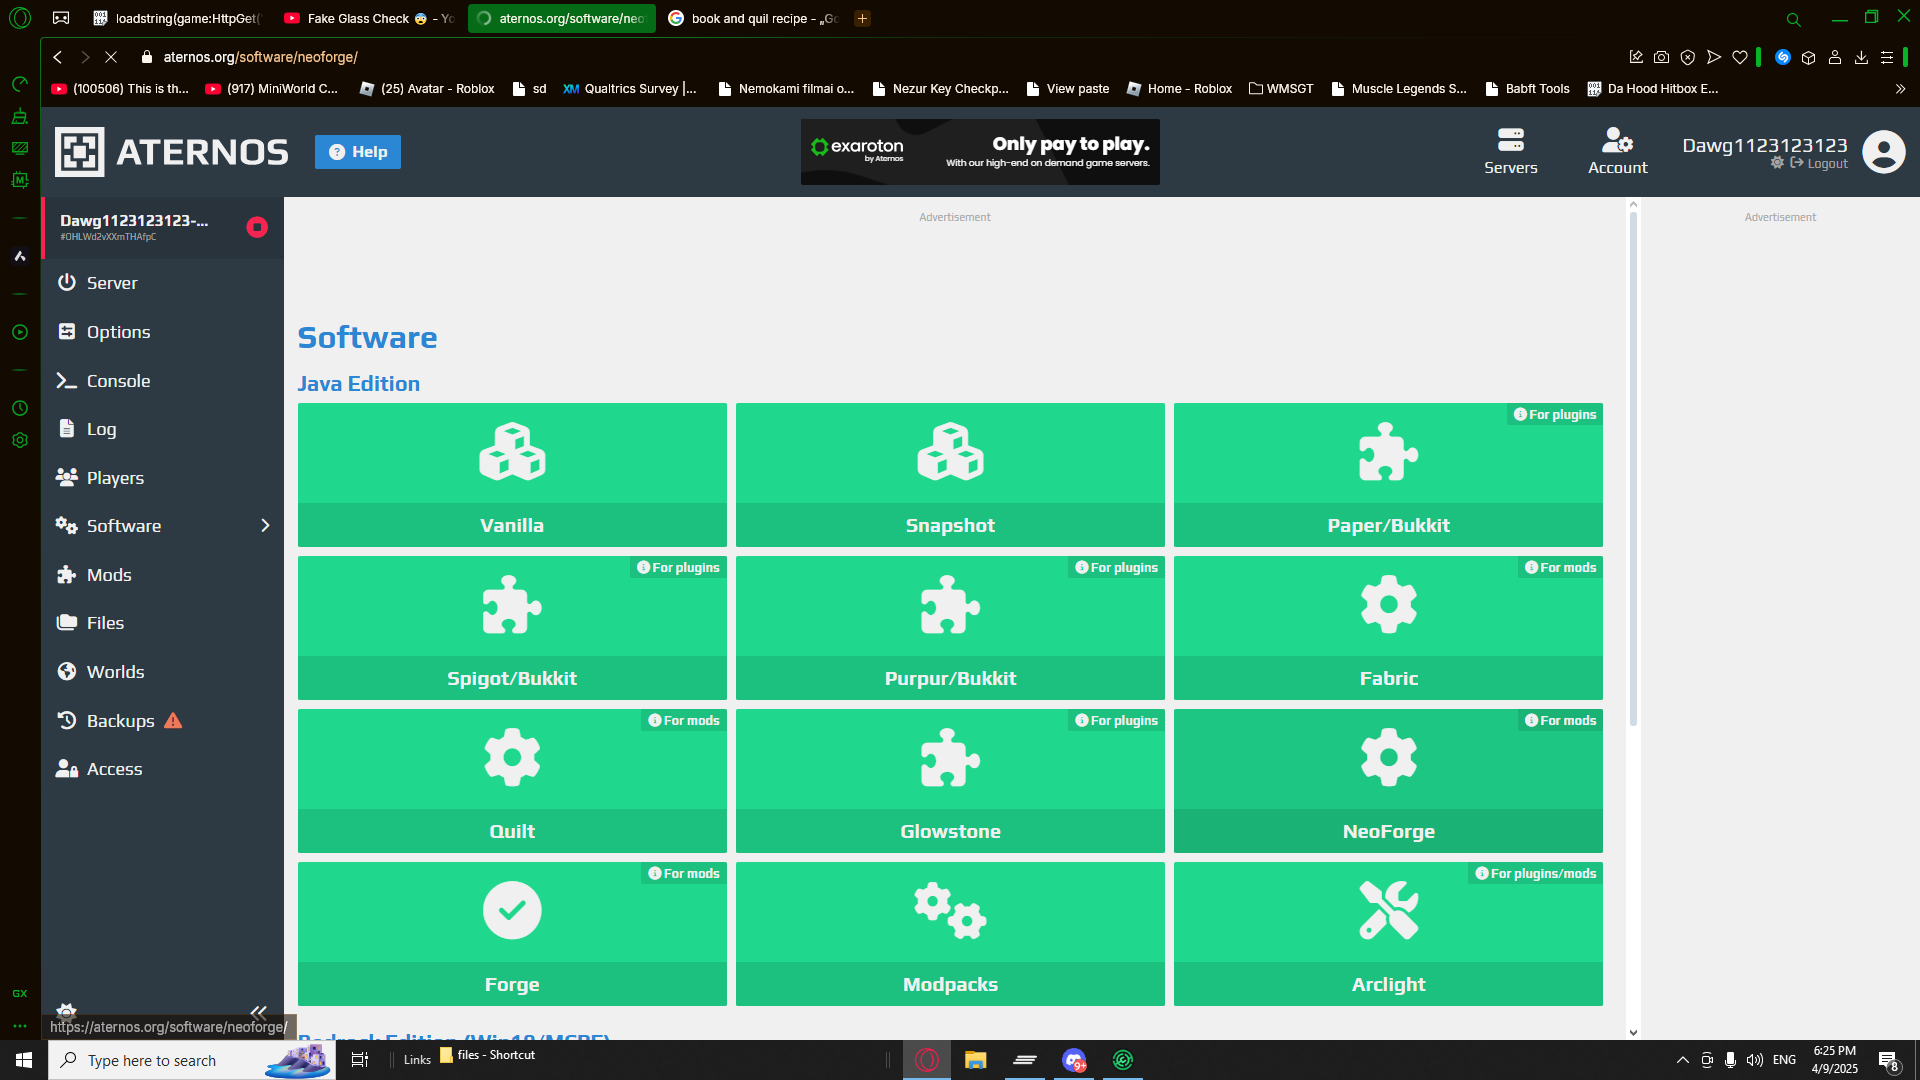Select the Vanilla software tile
Image resolution: width=1920 pixels, height=1080 pixels.
[512, 475]
